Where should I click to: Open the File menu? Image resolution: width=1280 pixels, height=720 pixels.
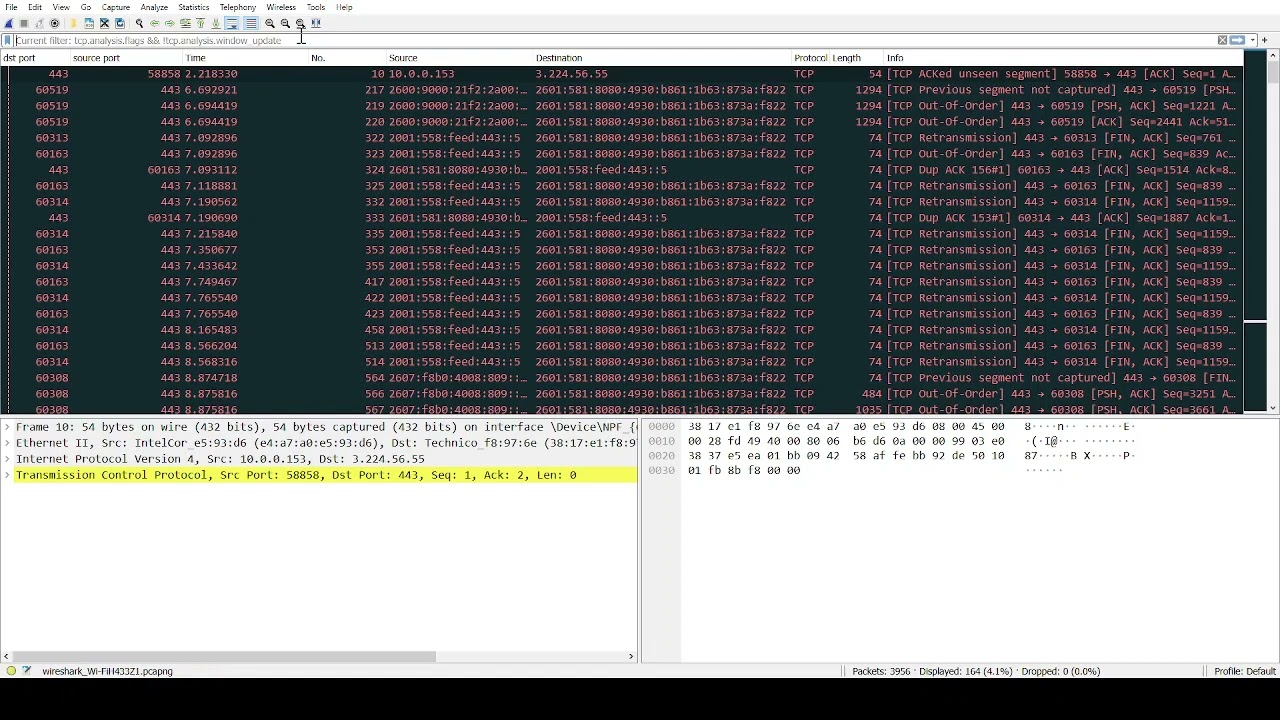pos(11,7)
